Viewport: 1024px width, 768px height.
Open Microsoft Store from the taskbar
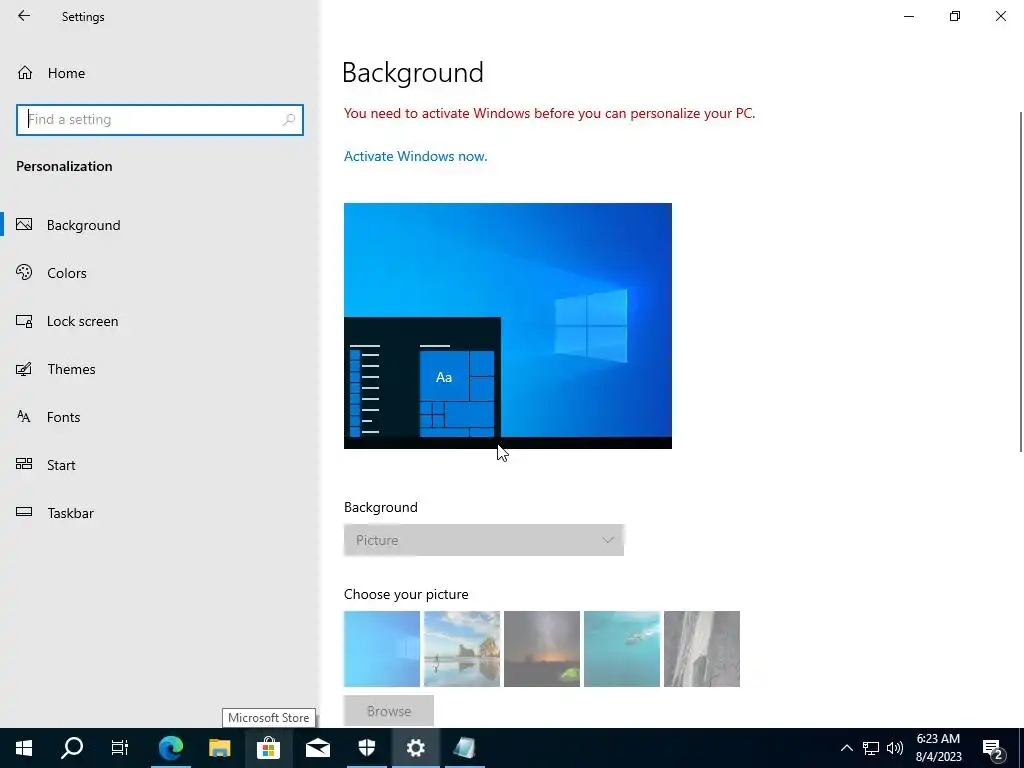268,748
